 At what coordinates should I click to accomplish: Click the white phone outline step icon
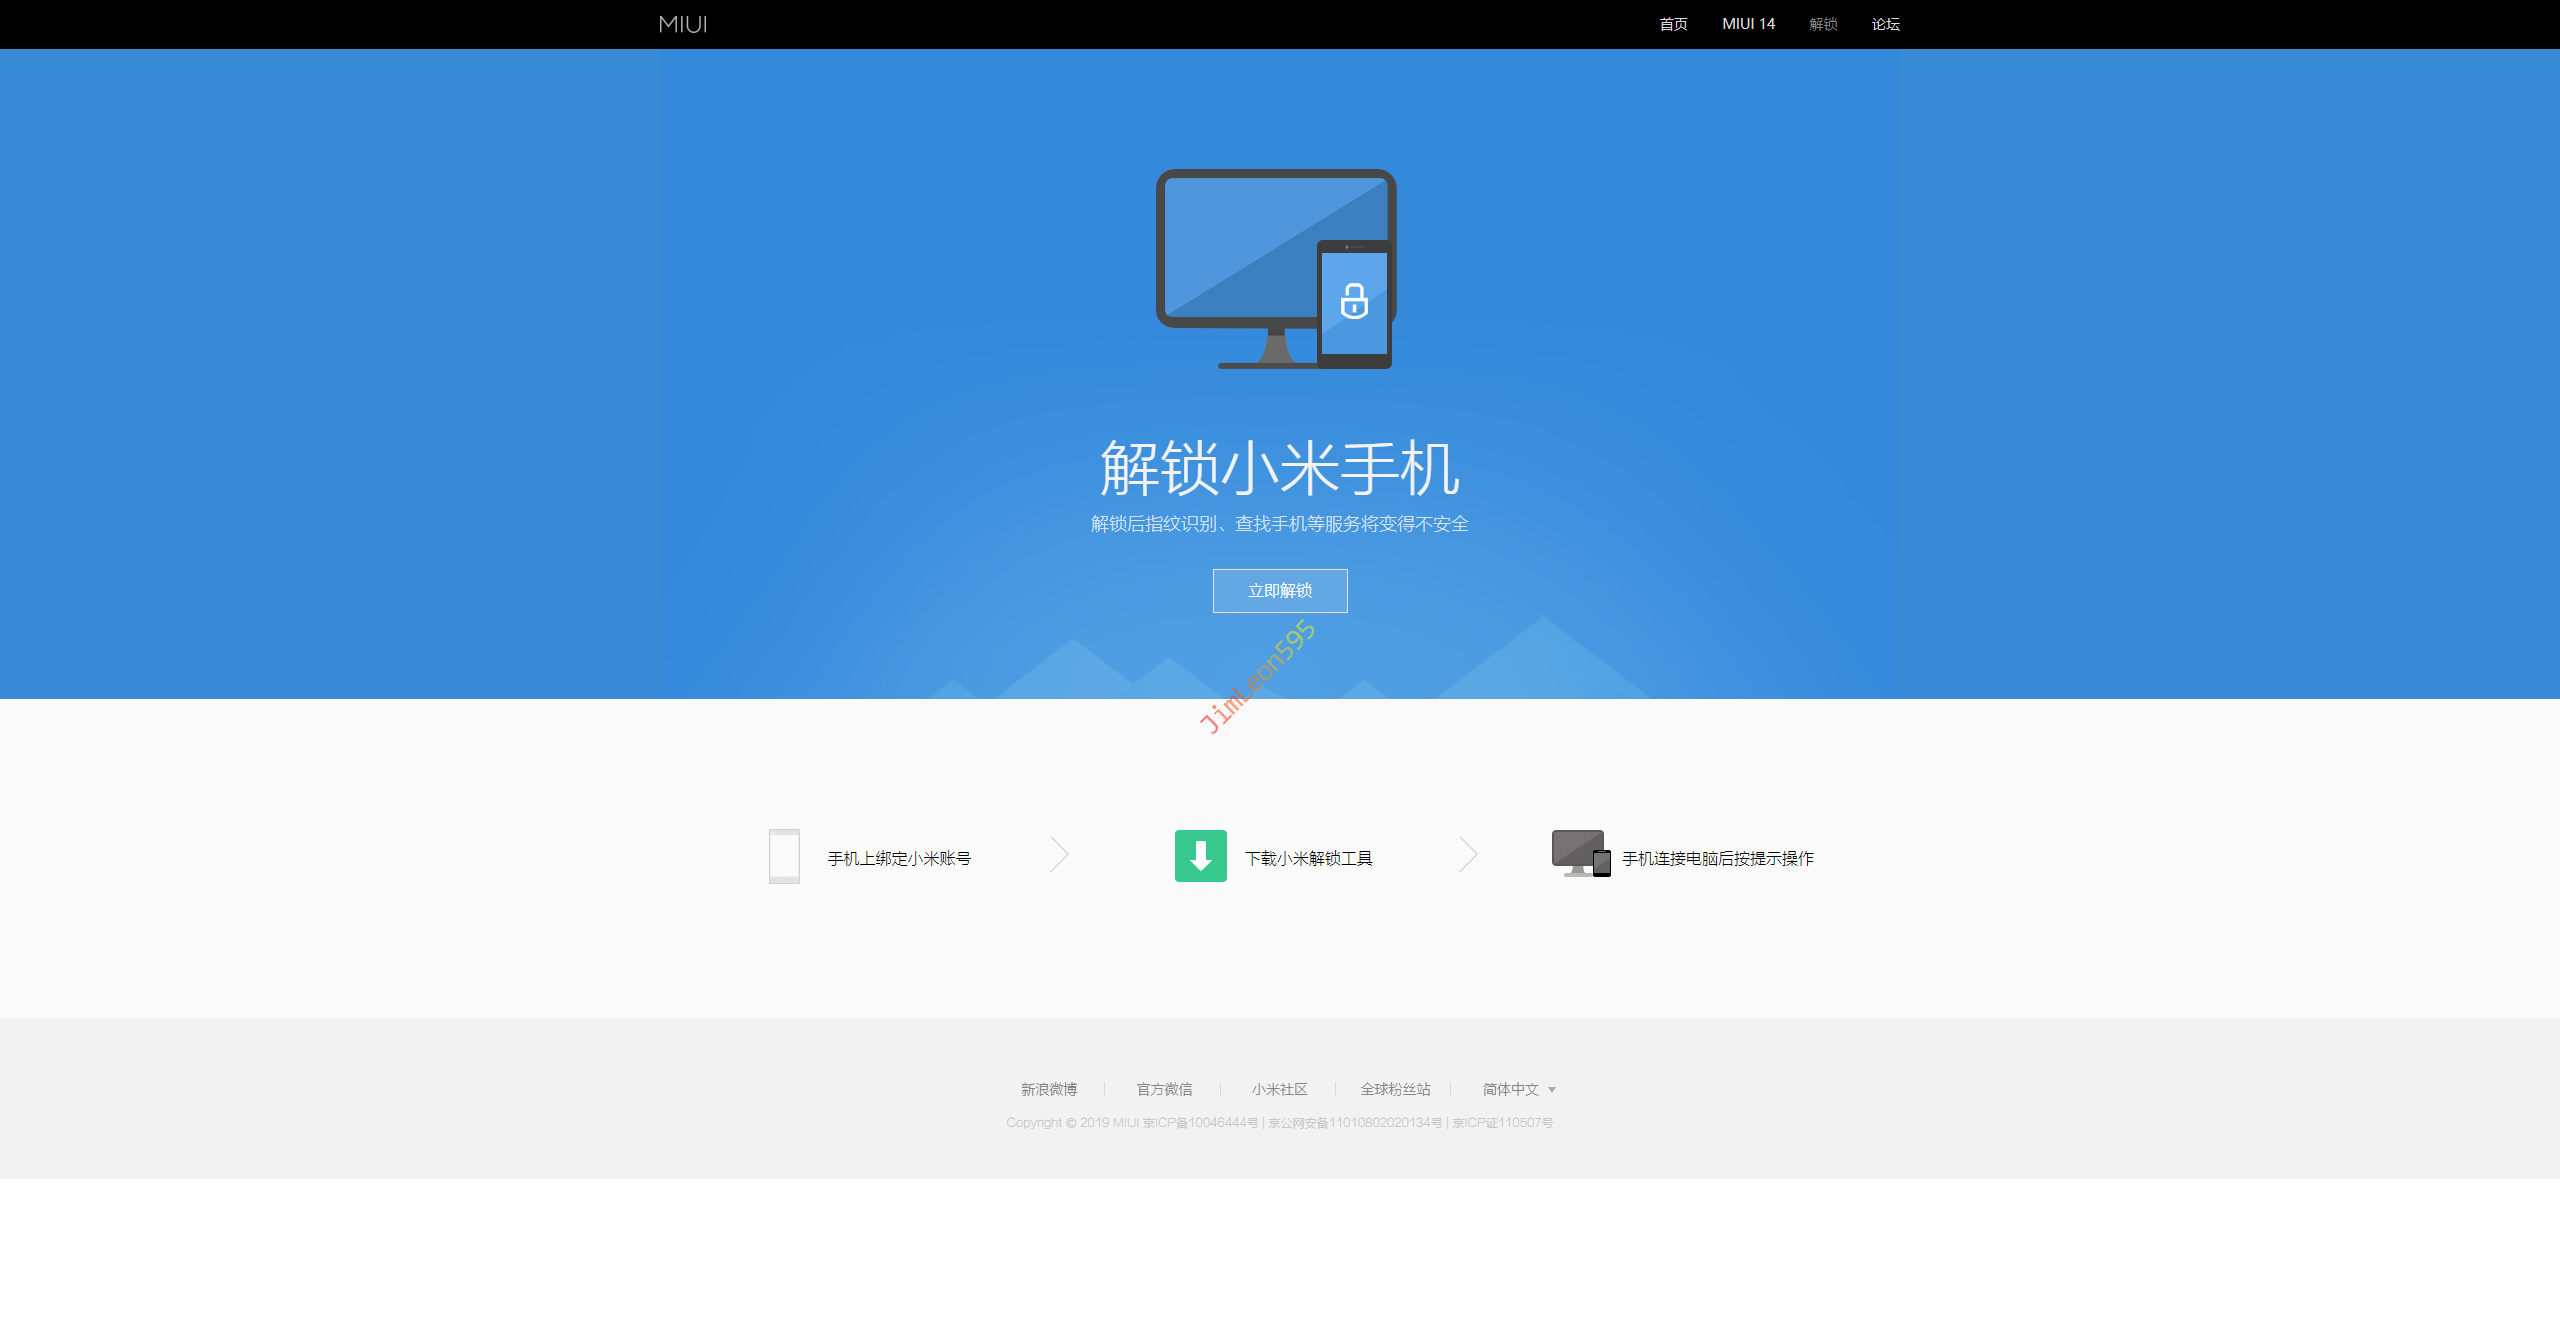click(x=784, y=856)
